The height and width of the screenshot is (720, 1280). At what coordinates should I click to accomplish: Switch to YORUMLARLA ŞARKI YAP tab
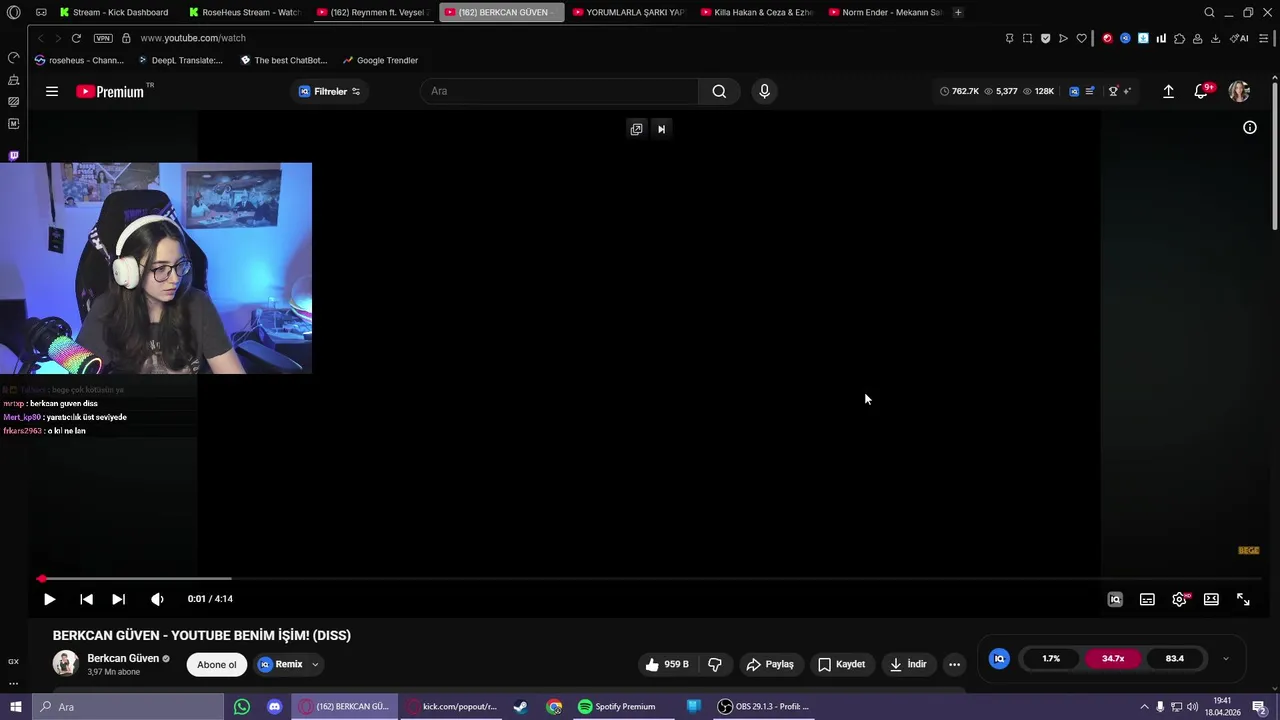point(628,12)
